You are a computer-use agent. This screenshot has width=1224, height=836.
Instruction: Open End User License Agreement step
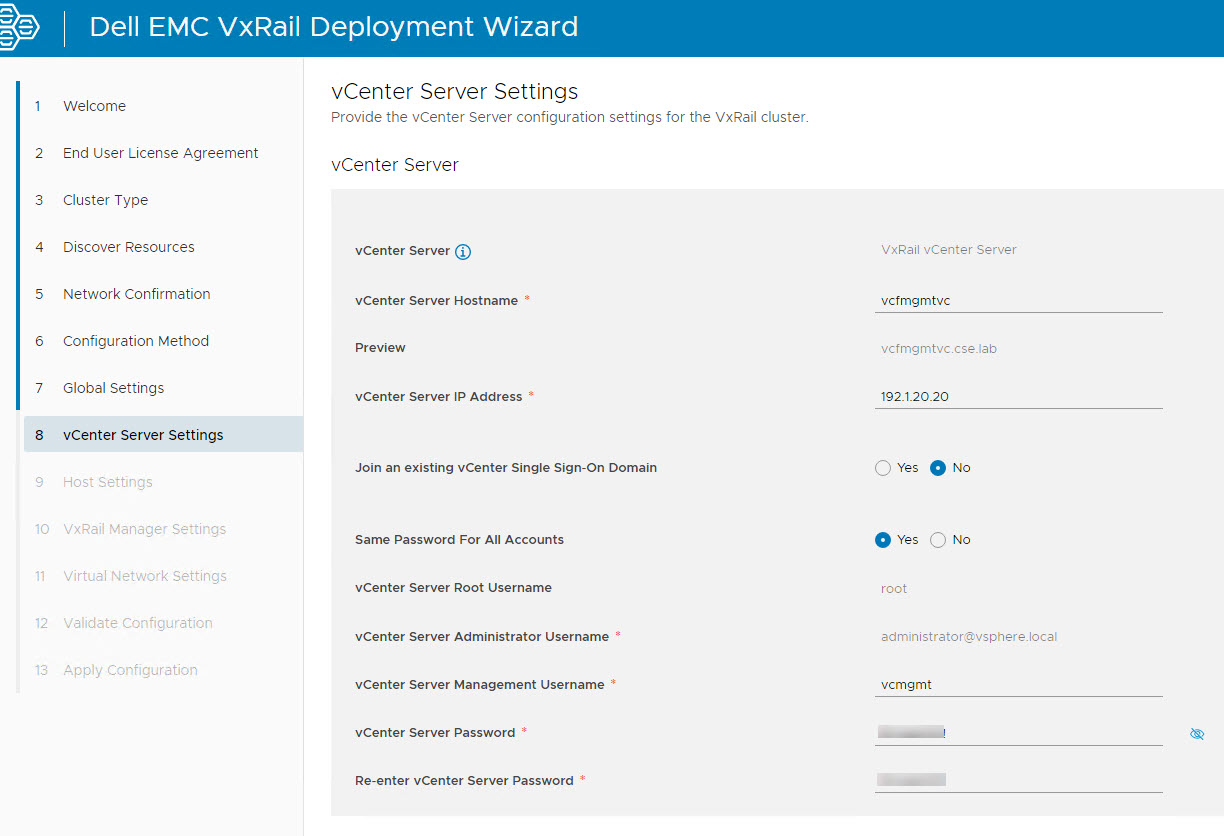pos(160,153)
